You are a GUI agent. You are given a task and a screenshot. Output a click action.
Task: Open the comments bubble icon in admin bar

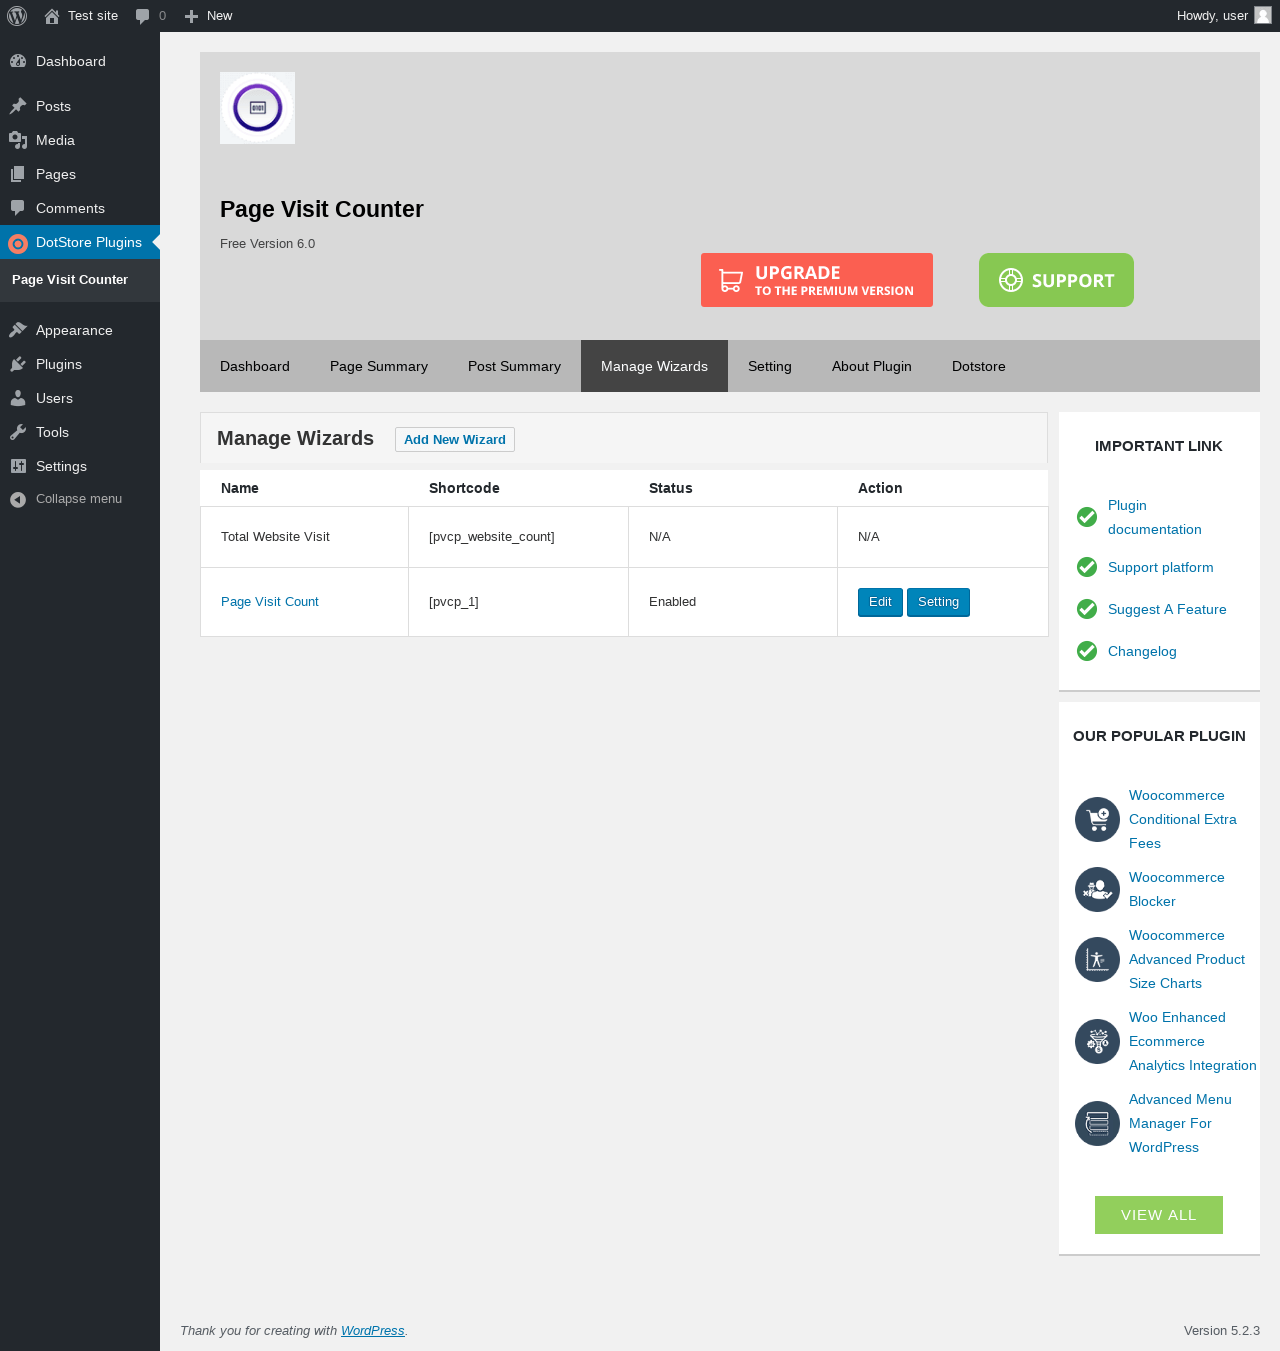pyautogui.click(x=143, y=16)
